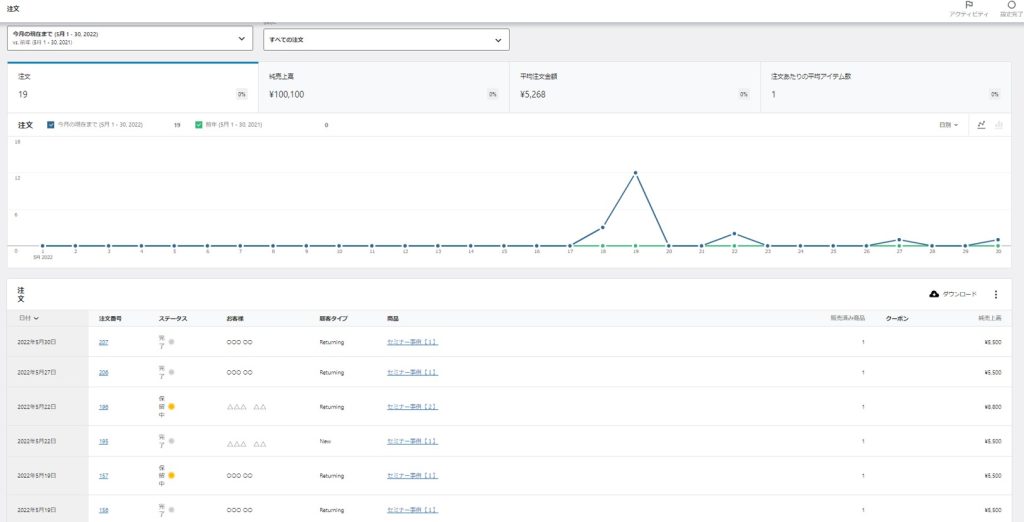Switch to bar chart view
The image size is (1024, 522).
click(999, 125)
